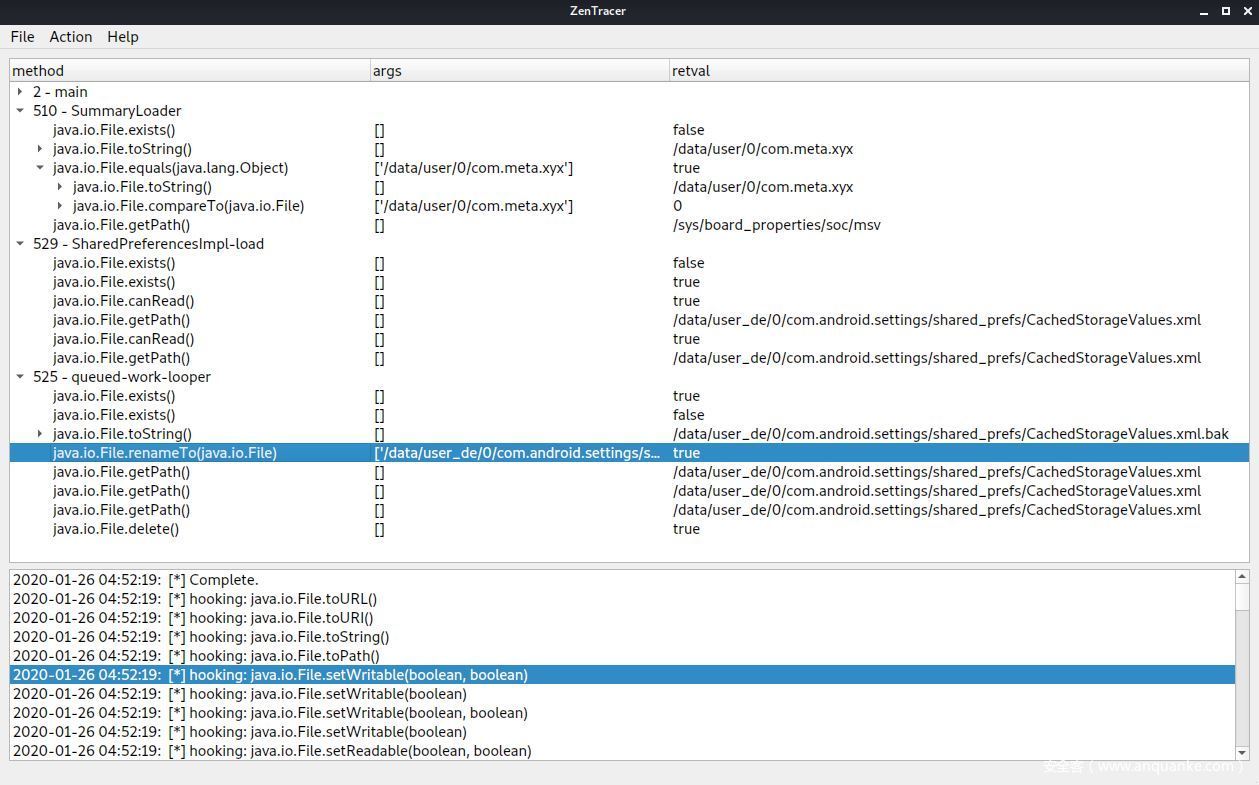
Task: Collapse the "510 - SummaryLoader" node
Action: pos(20,110)
